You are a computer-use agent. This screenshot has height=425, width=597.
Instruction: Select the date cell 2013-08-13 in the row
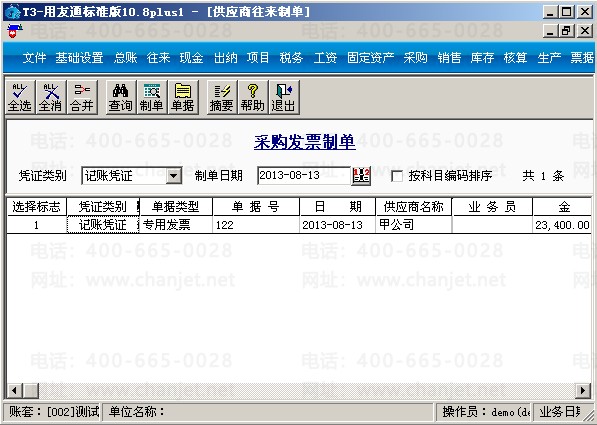click(338, 225)
